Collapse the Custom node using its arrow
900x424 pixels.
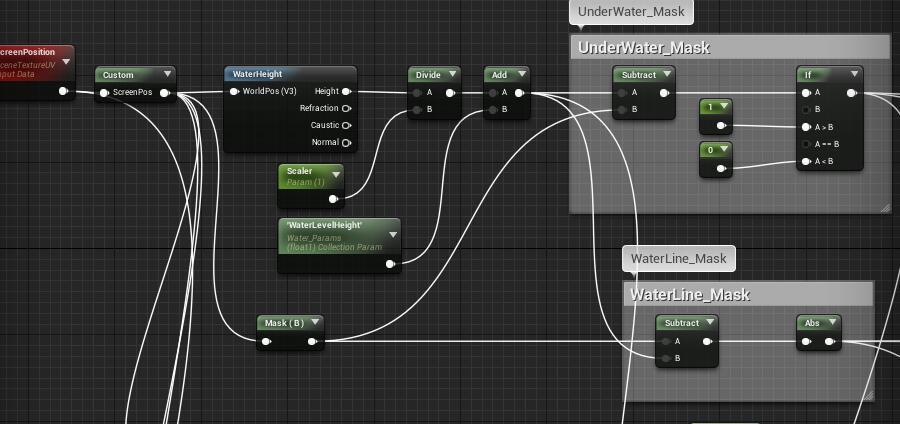point(167,74)
